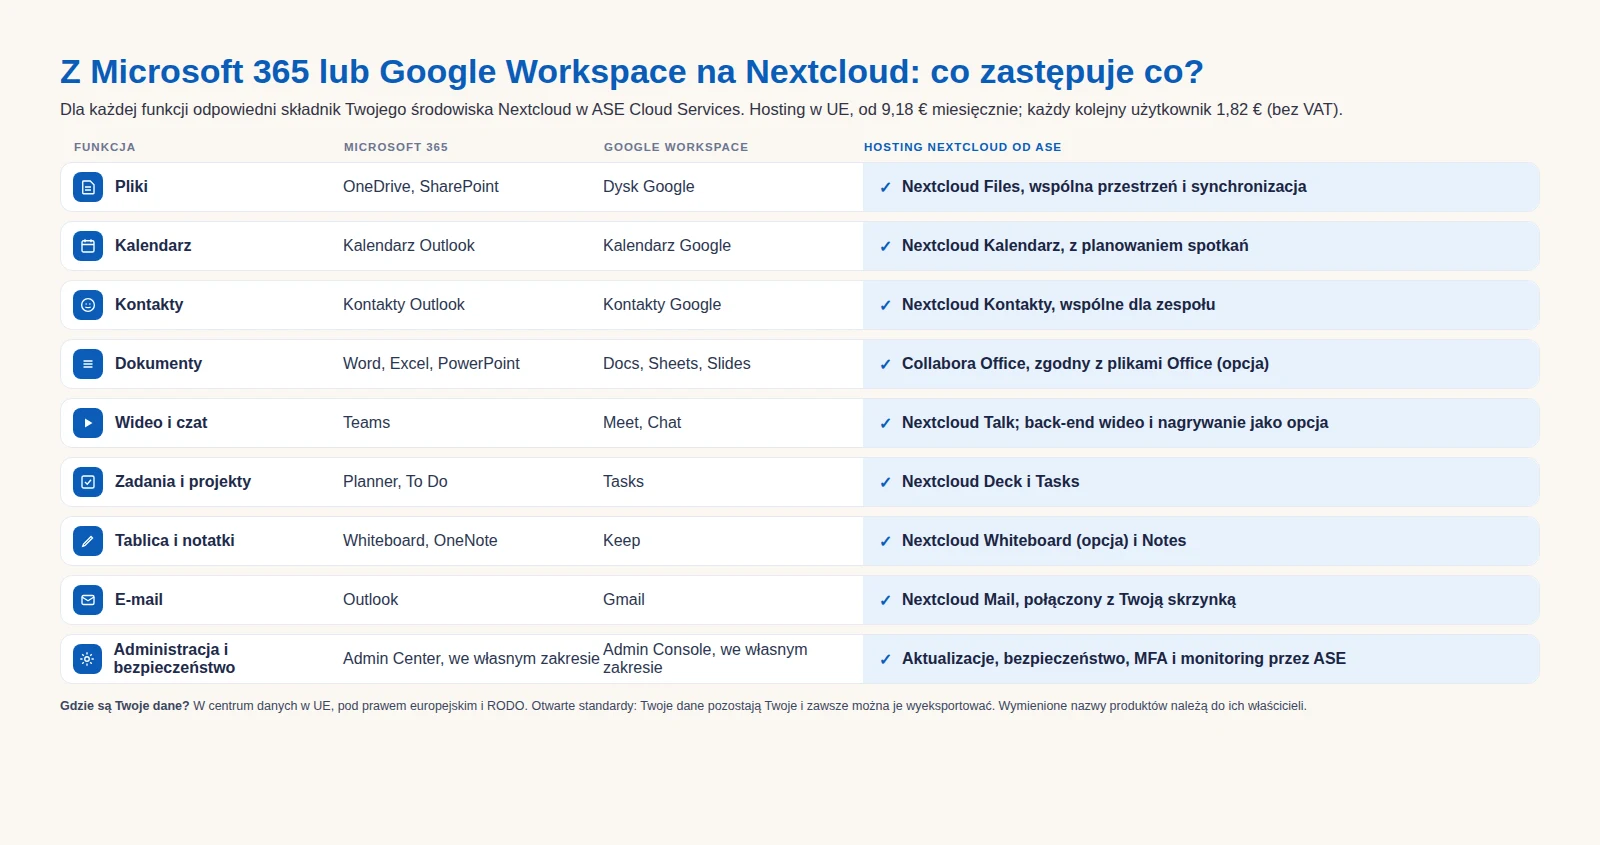Click the Zadania i projekty checkbox icon

pyautogui.click(x=88, y=482)
